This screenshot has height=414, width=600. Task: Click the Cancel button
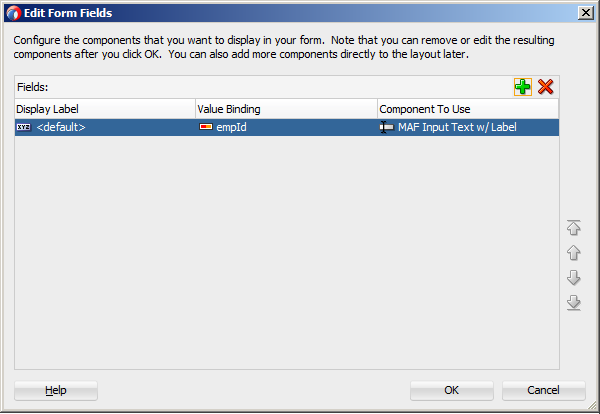(x=543, y=390)
